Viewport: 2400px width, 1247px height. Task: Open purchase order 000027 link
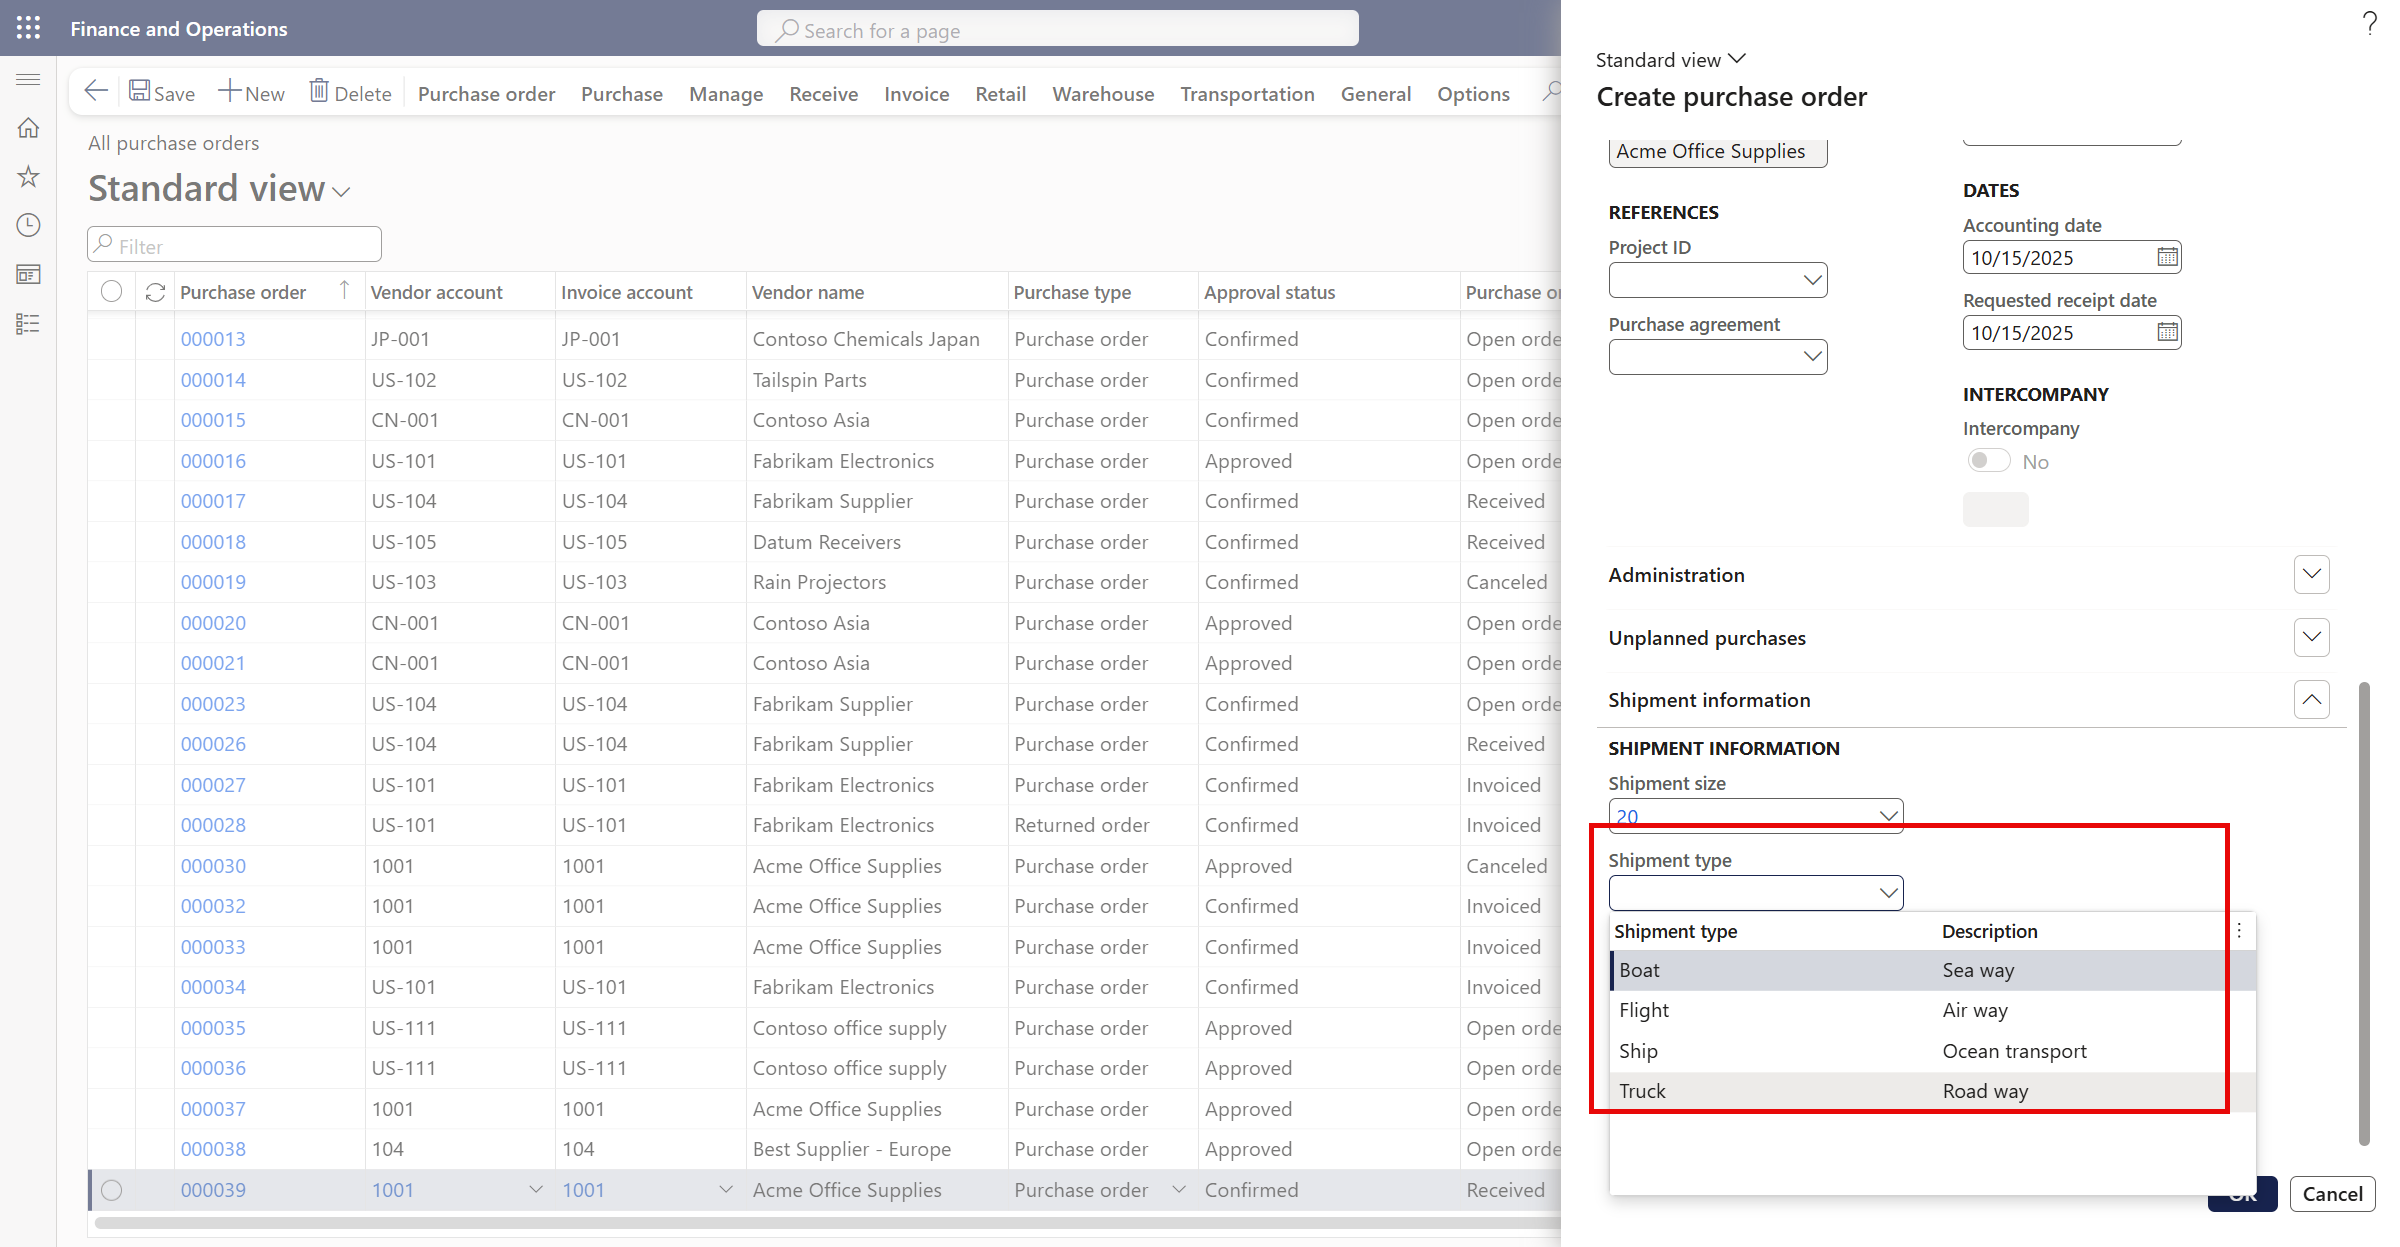click(213, 785)
